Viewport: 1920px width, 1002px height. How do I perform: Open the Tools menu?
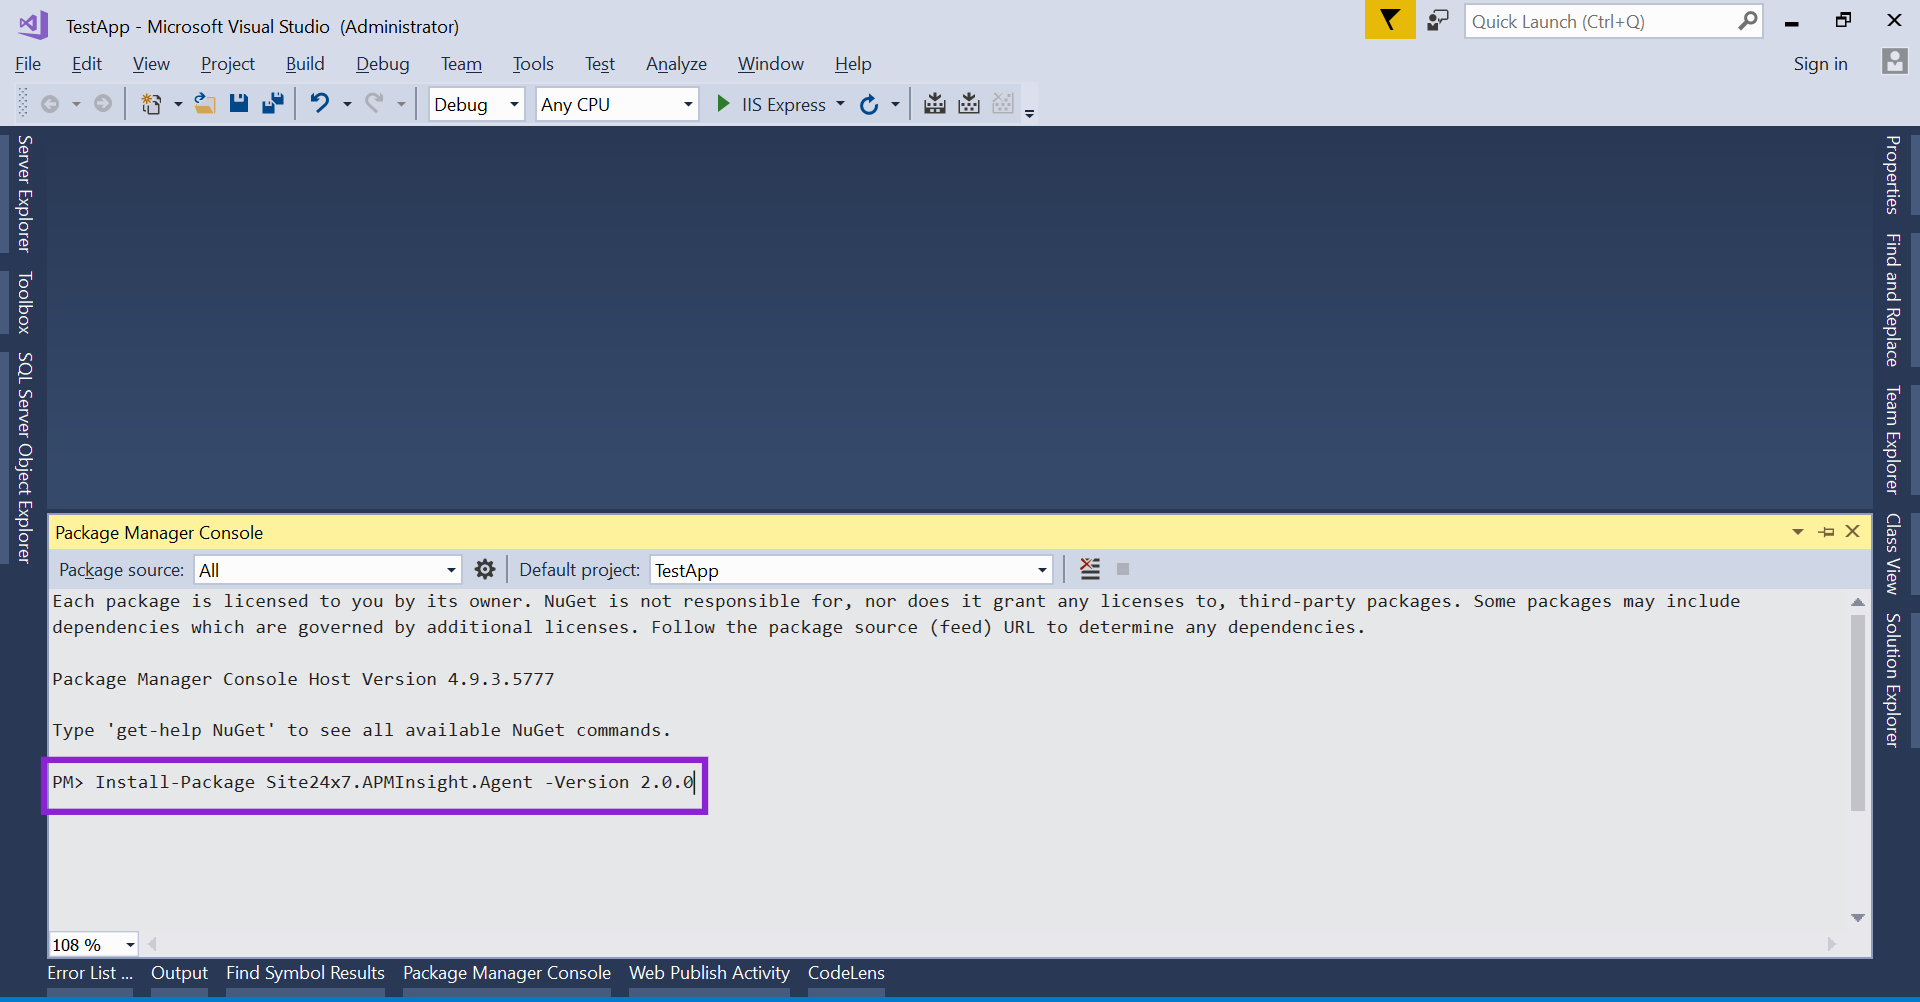533,63
